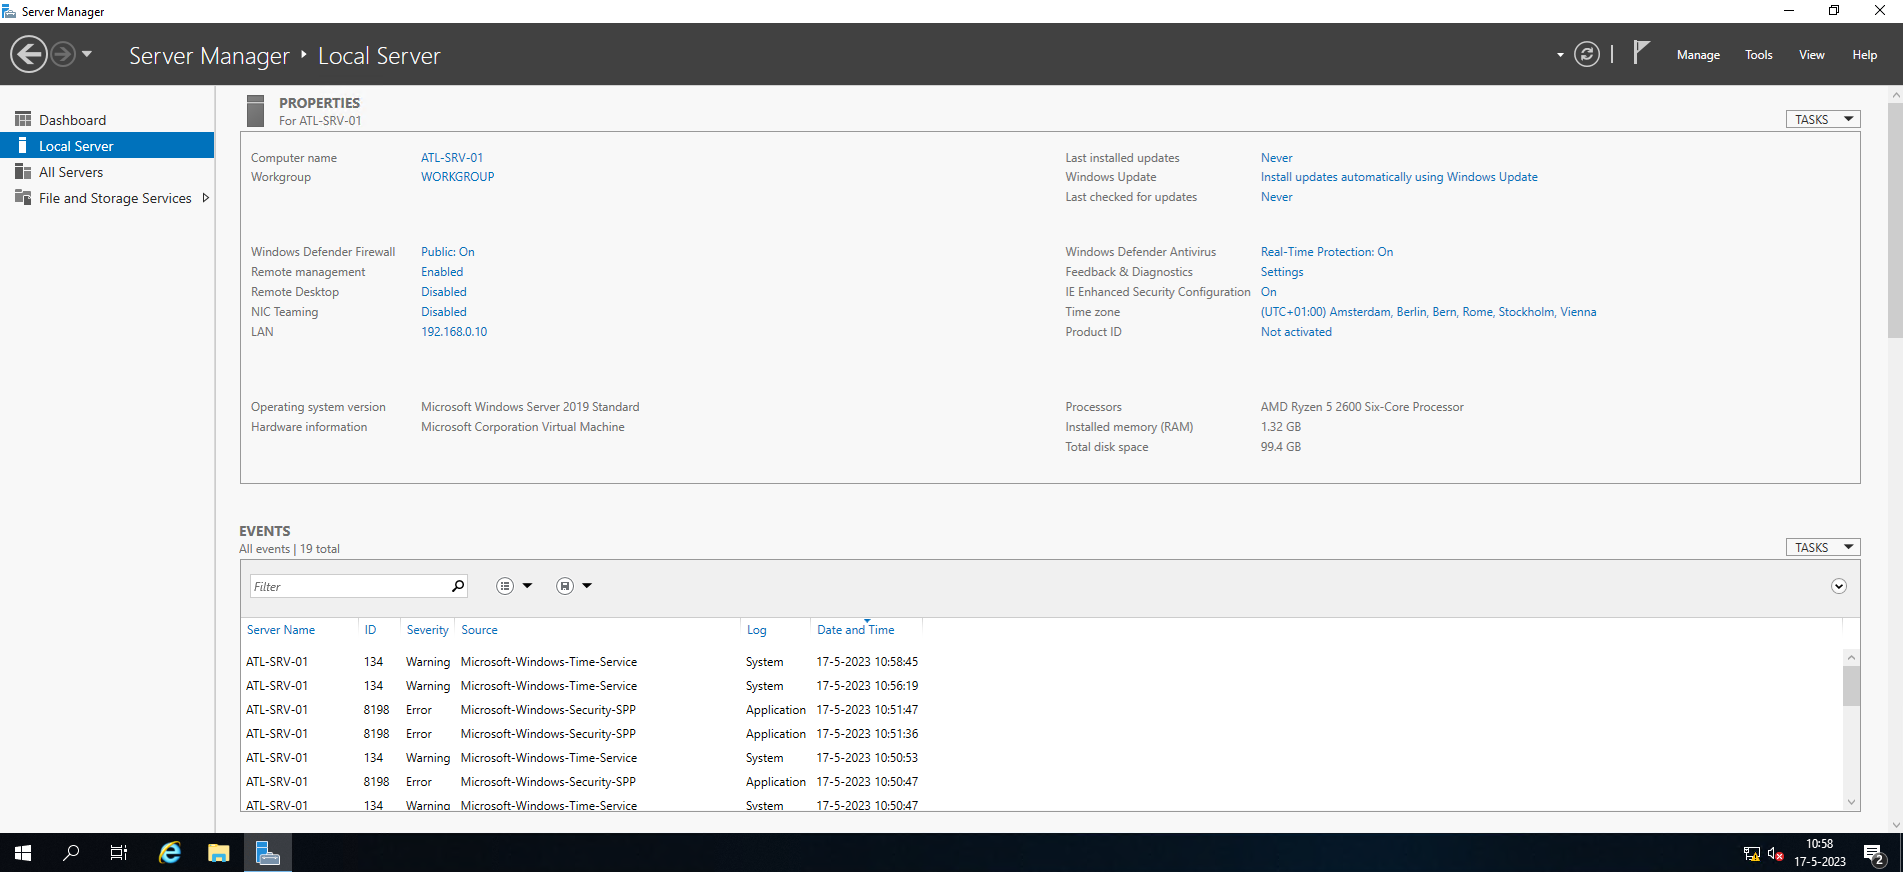Open the Tools menu

coord(1758,55)
